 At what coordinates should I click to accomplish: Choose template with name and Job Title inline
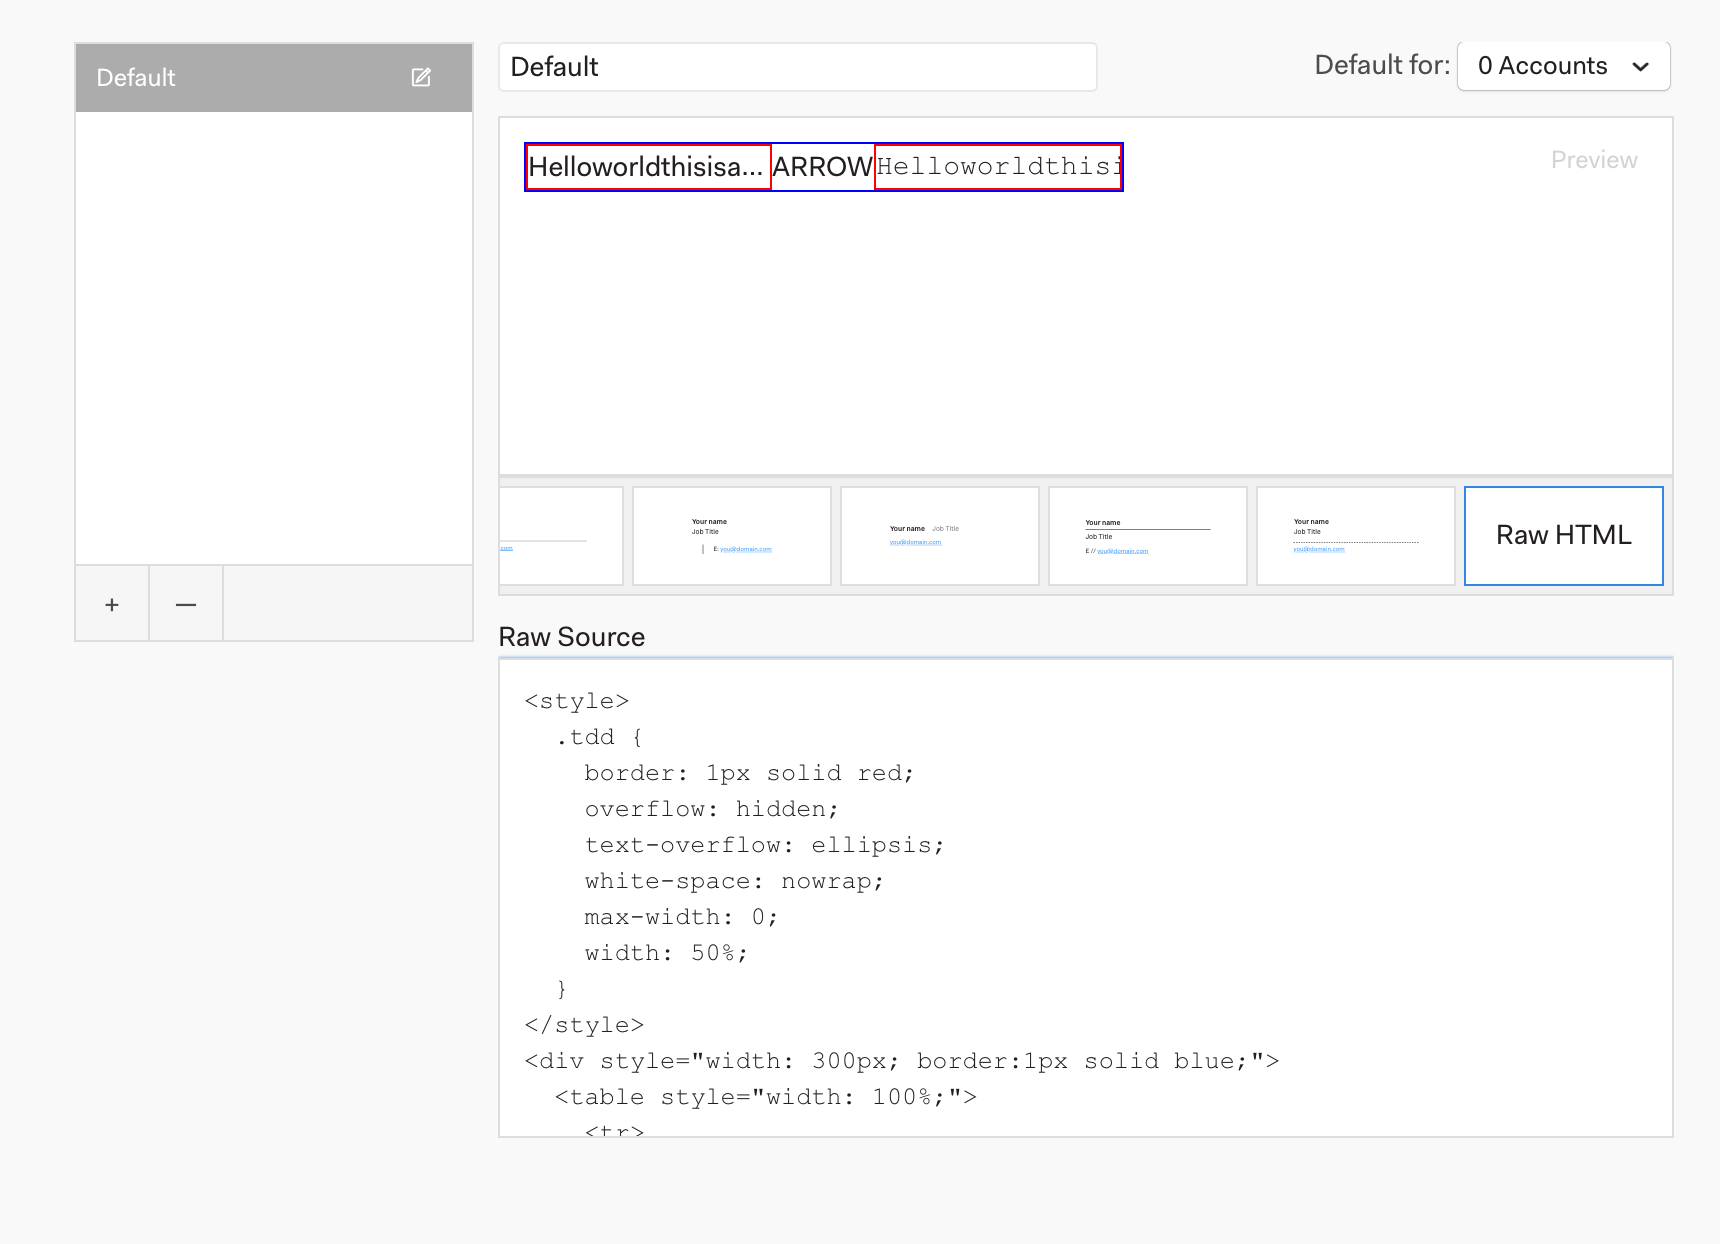940,536
